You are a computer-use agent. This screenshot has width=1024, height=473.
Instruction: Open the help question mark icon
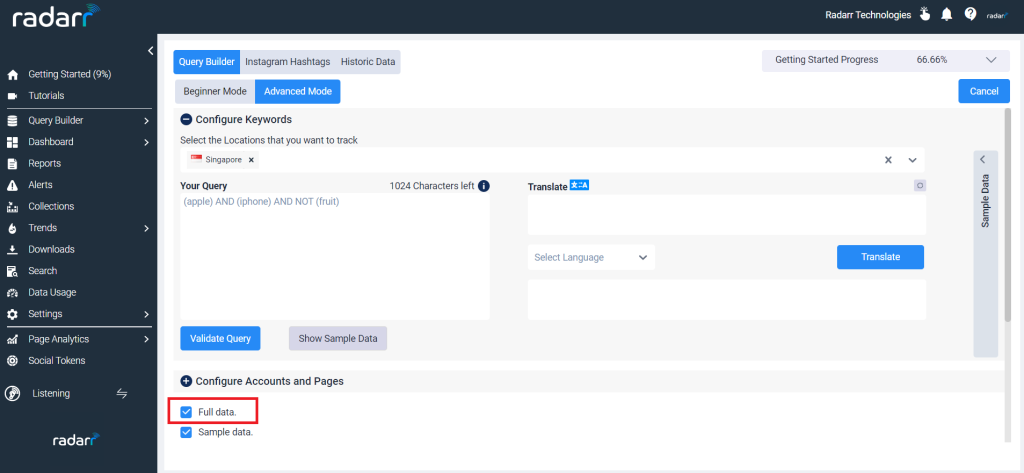[970, 14]
